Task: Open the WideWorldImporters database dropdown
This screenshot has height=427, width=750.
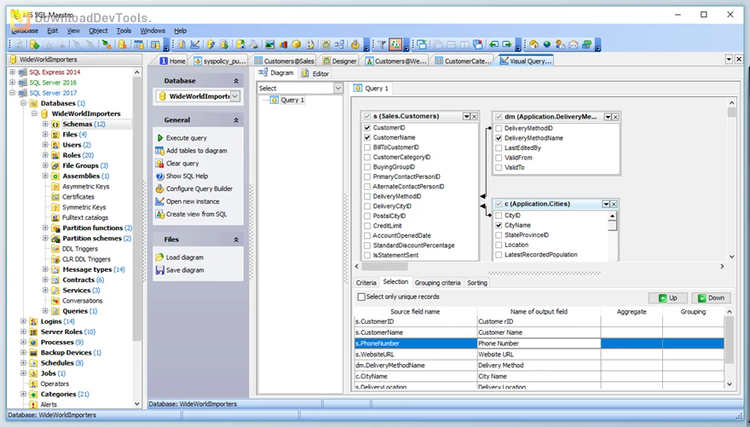Action: tap(235, 96)
